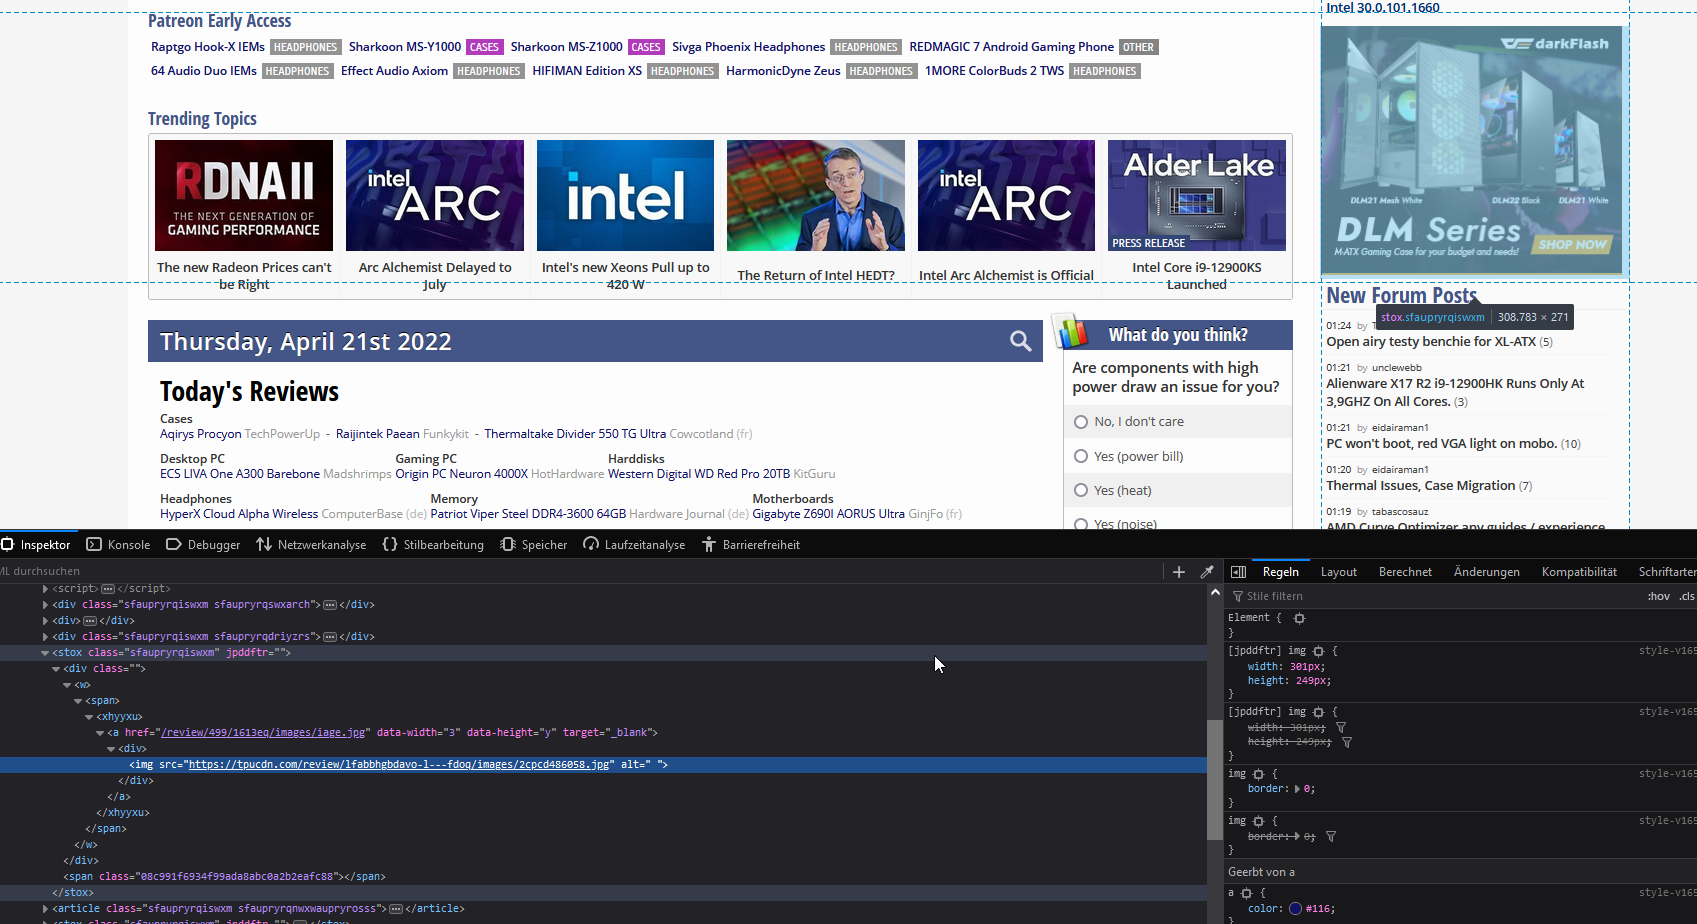Click the filter icon beside overridden border: 0
This screenshot has width=1697, height=924.
click(1331, 837)
